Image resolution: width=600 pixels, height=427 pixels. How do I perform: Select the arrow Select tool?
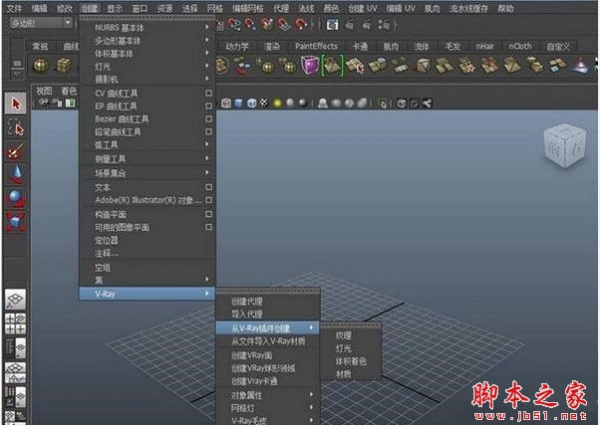(14, 104)
